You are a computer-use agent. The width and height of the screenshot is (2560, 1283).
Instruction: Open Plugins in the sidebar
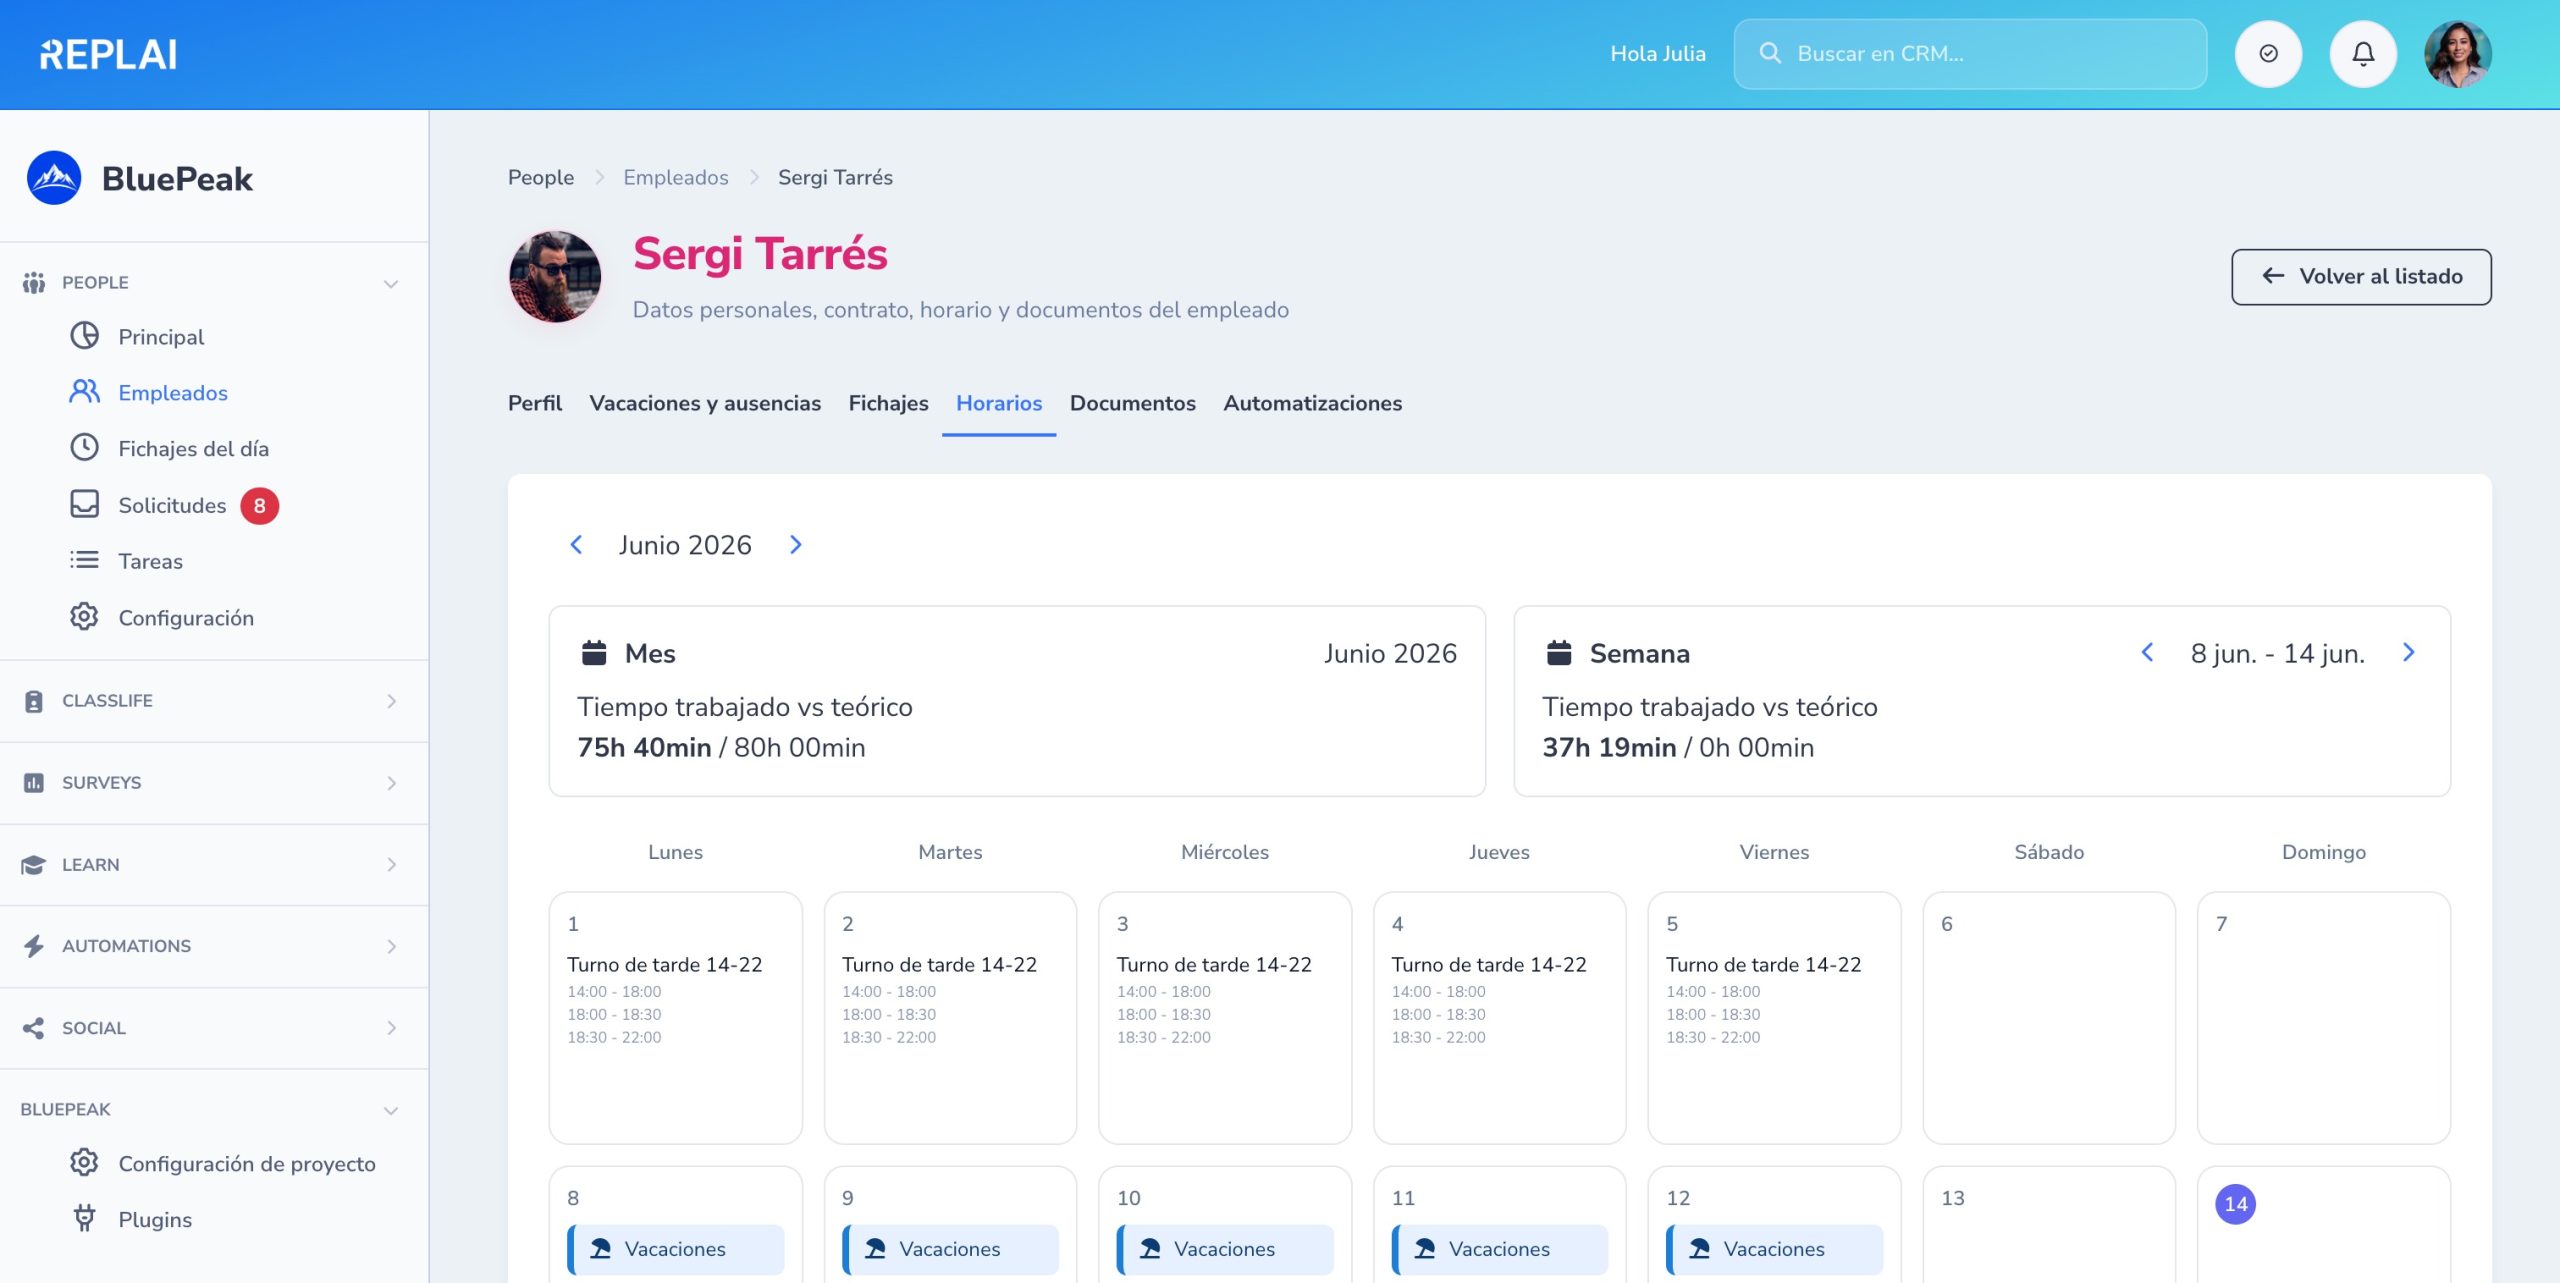coord(155,1220)
